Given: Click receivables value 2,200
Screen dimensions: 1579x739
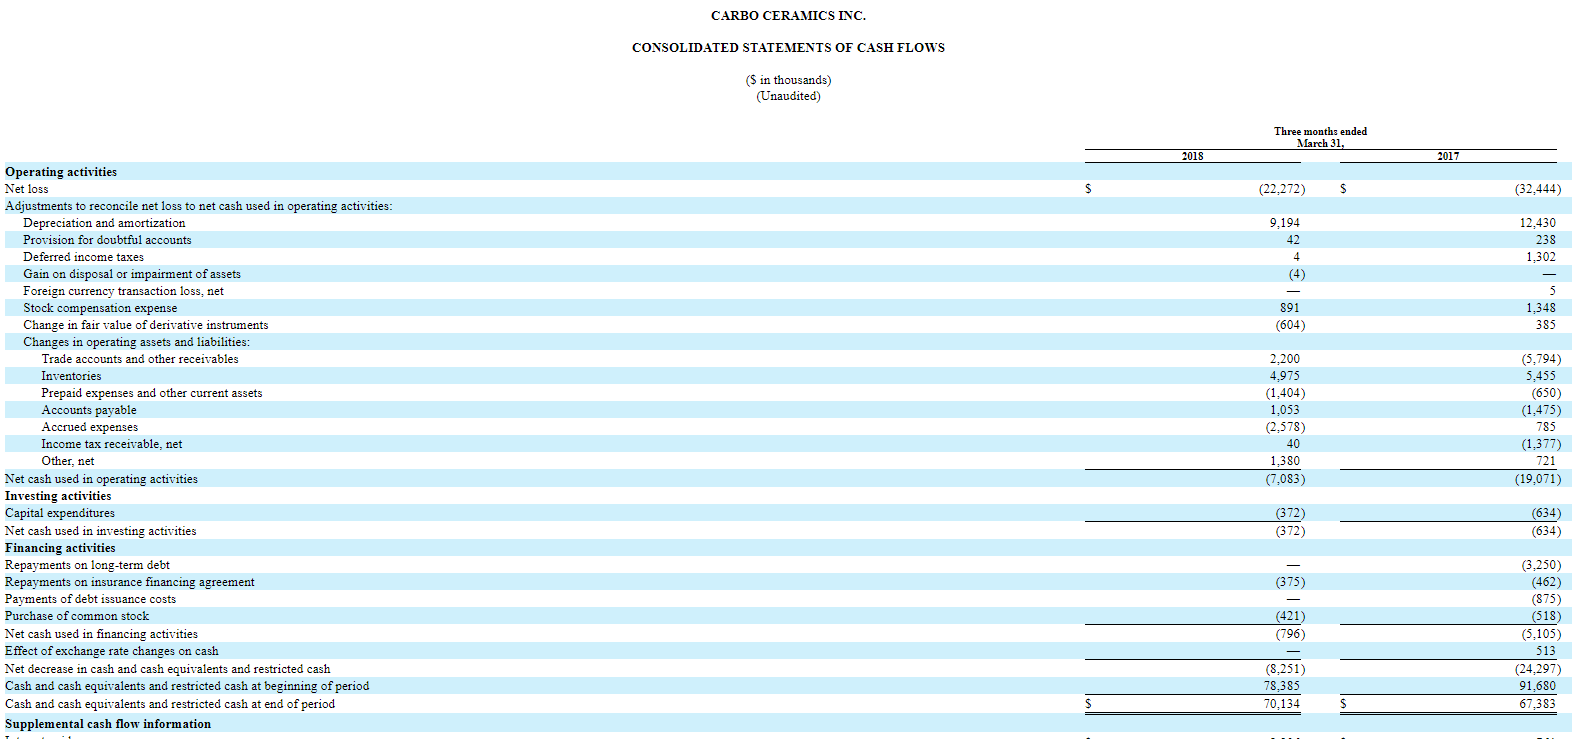Looking at the screenshot, I should (1285, 359).
